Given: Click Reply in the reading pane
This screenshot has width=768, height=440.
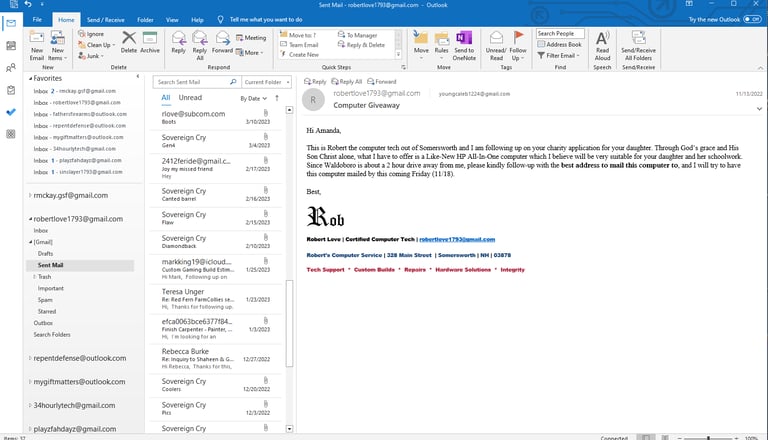Looking at the screenshot, I should click(315, 82).
